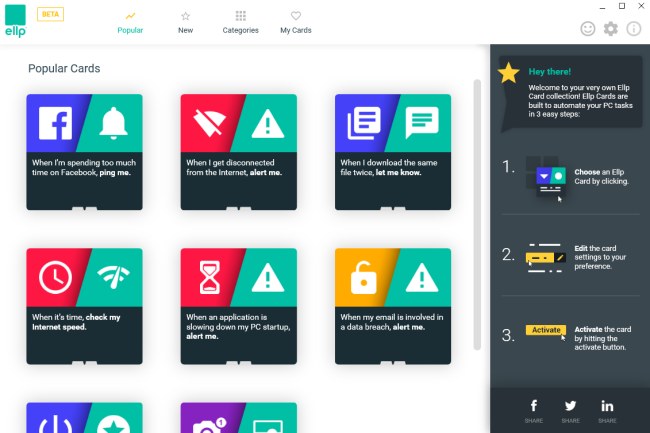Image resolution: width=650 pixels, height=433 pixels.
Task: Share on Facebook
Action: point(534,411)
